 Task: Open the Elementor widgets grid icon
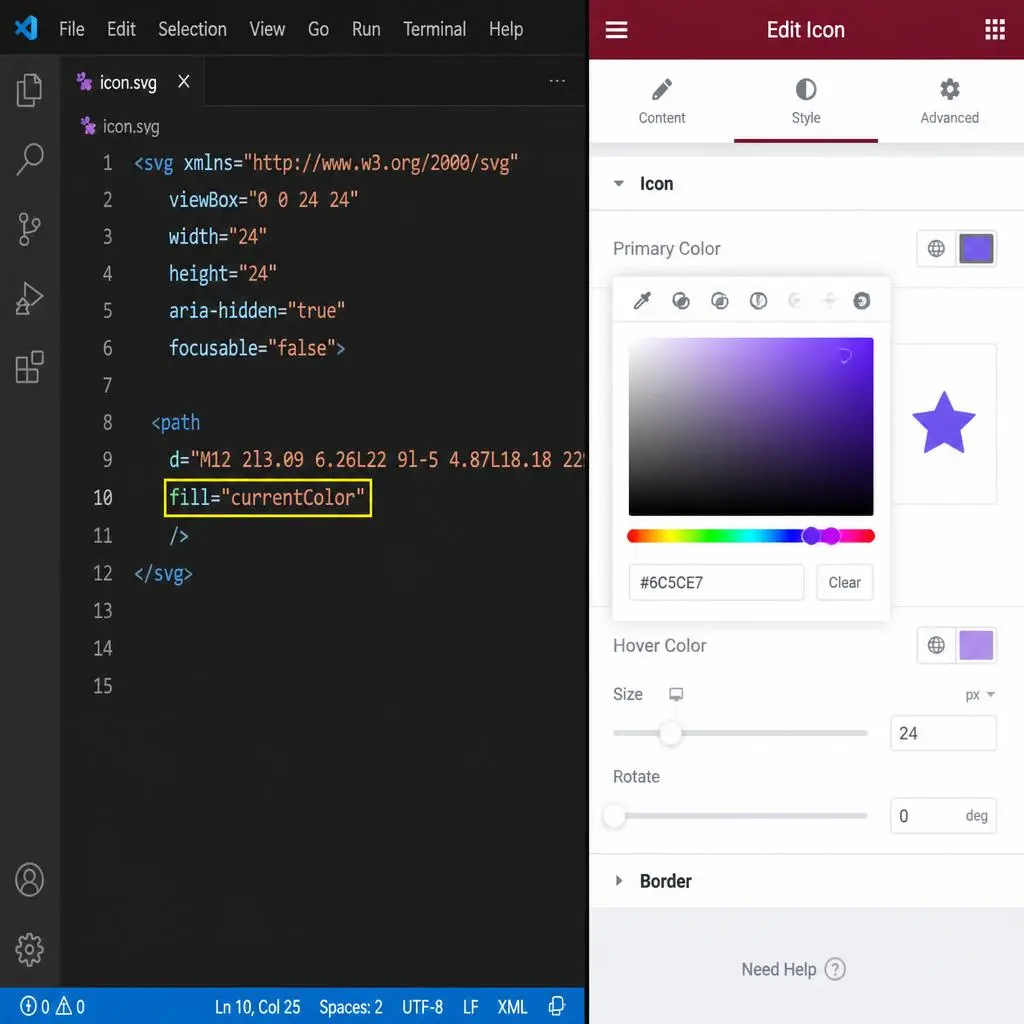995,29
